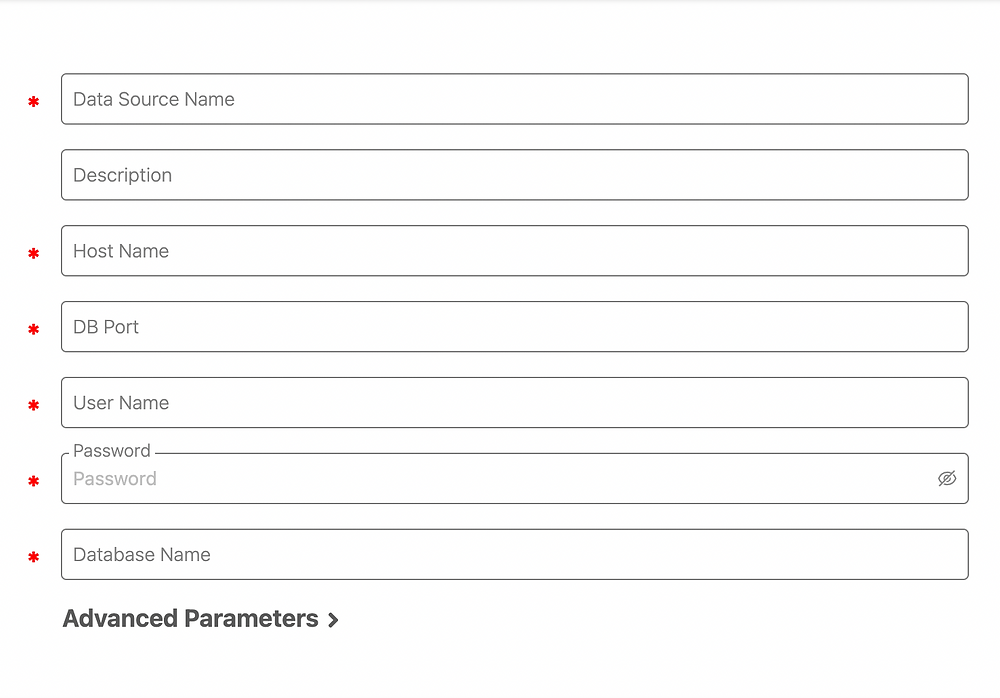Click the required asterisk next to Database Name
Screen dimensions: 1000x698
pos(34,558)
